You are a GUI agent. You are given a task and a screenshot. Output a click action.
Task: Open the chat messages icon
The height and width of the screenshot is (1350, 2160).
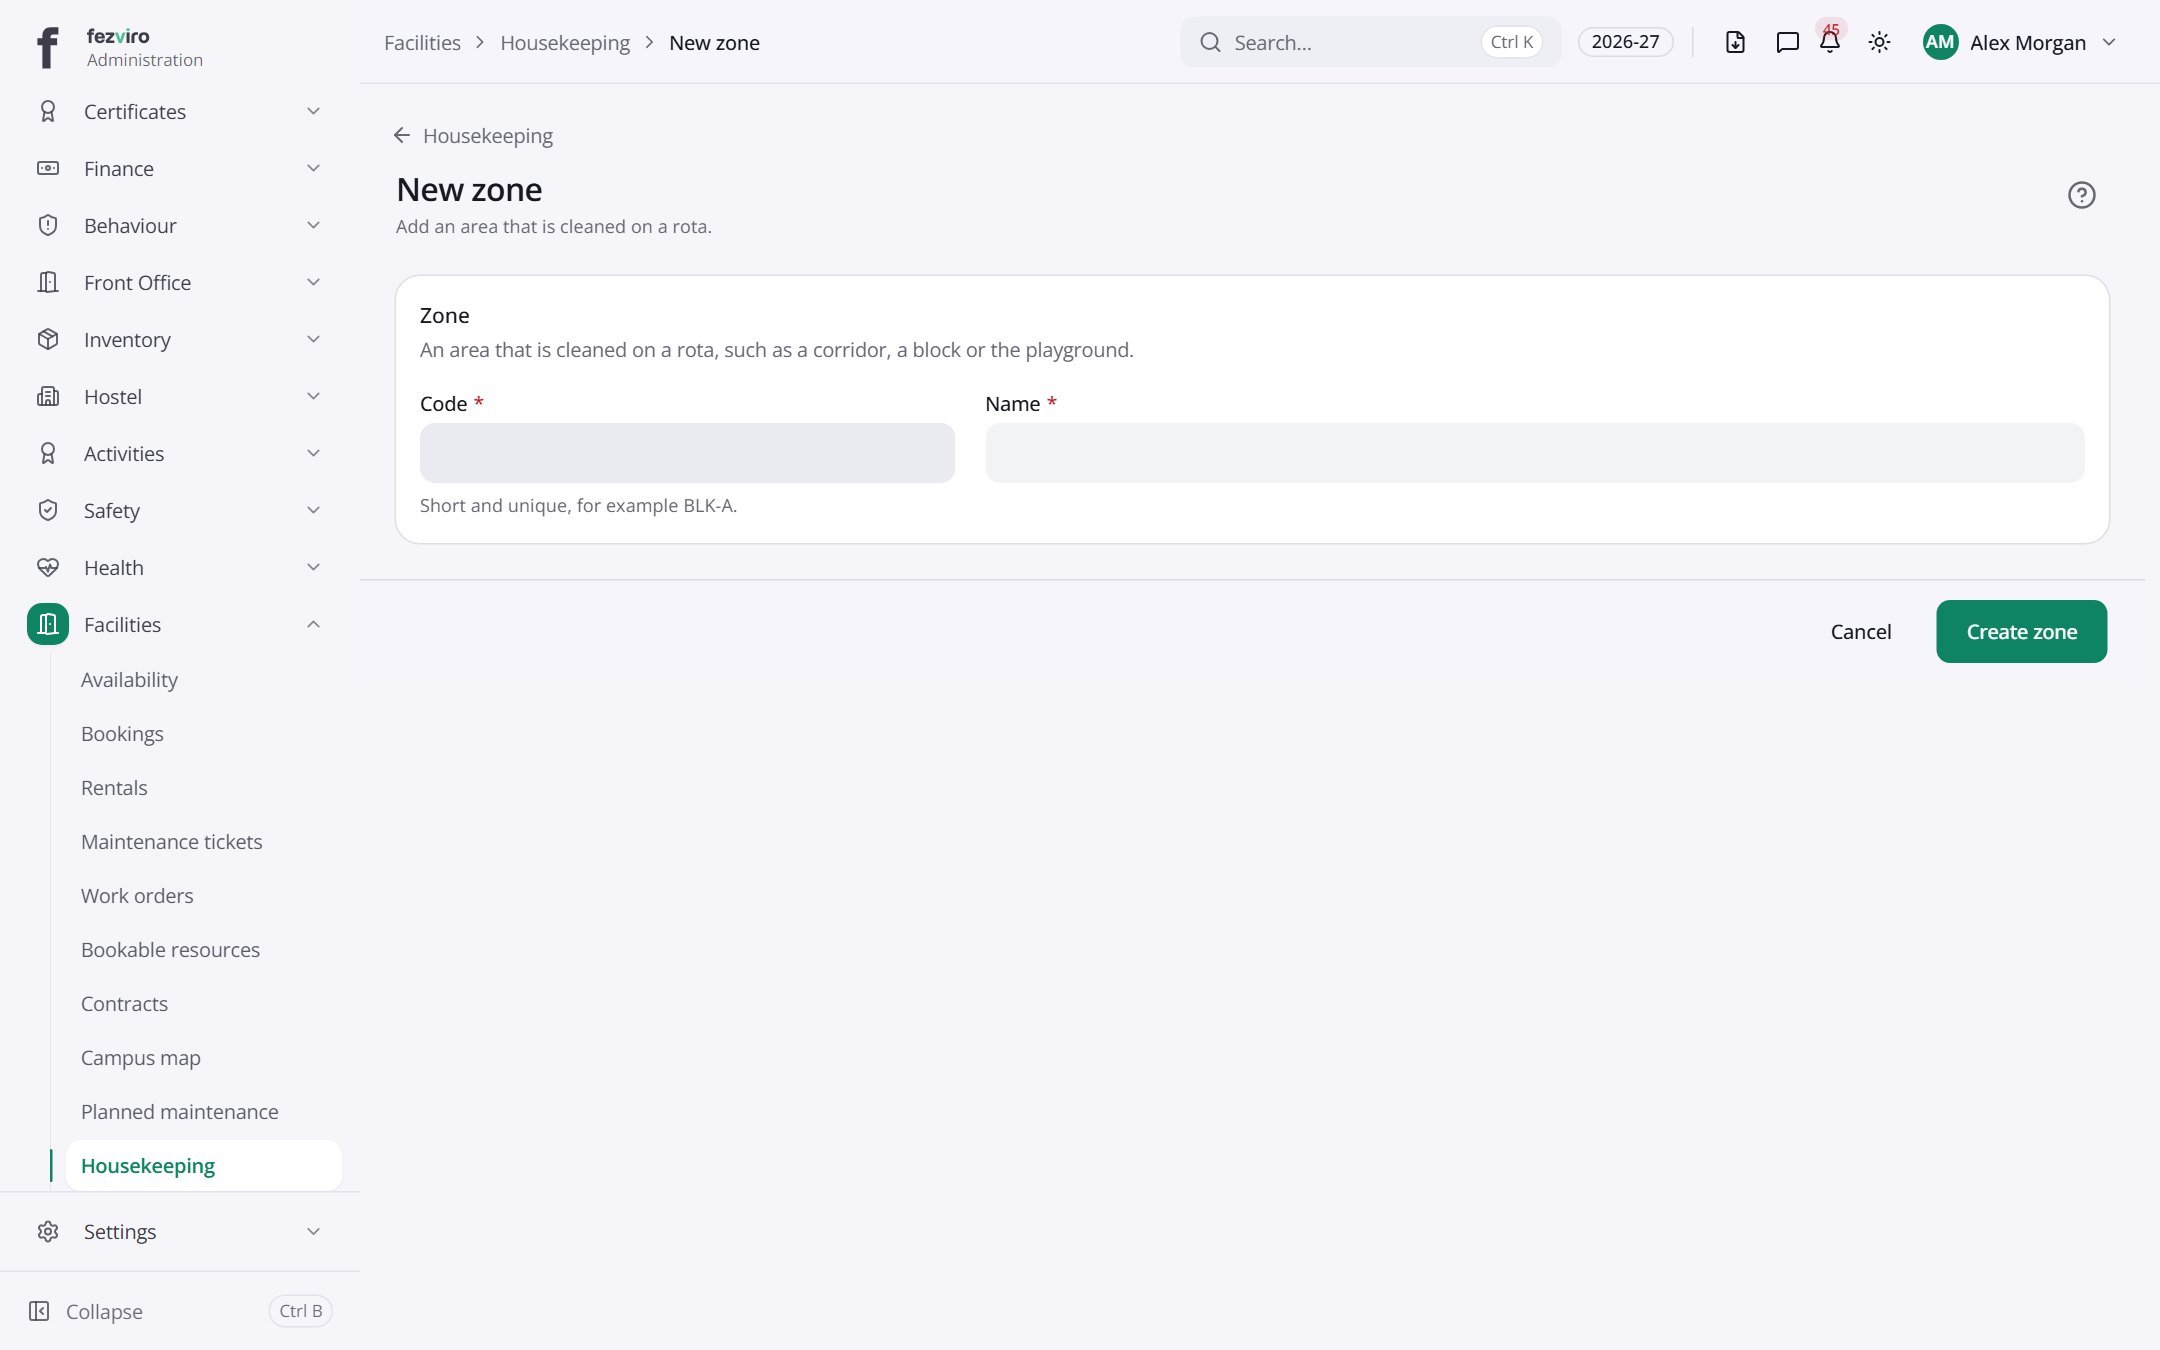[x=1787, y=42]
